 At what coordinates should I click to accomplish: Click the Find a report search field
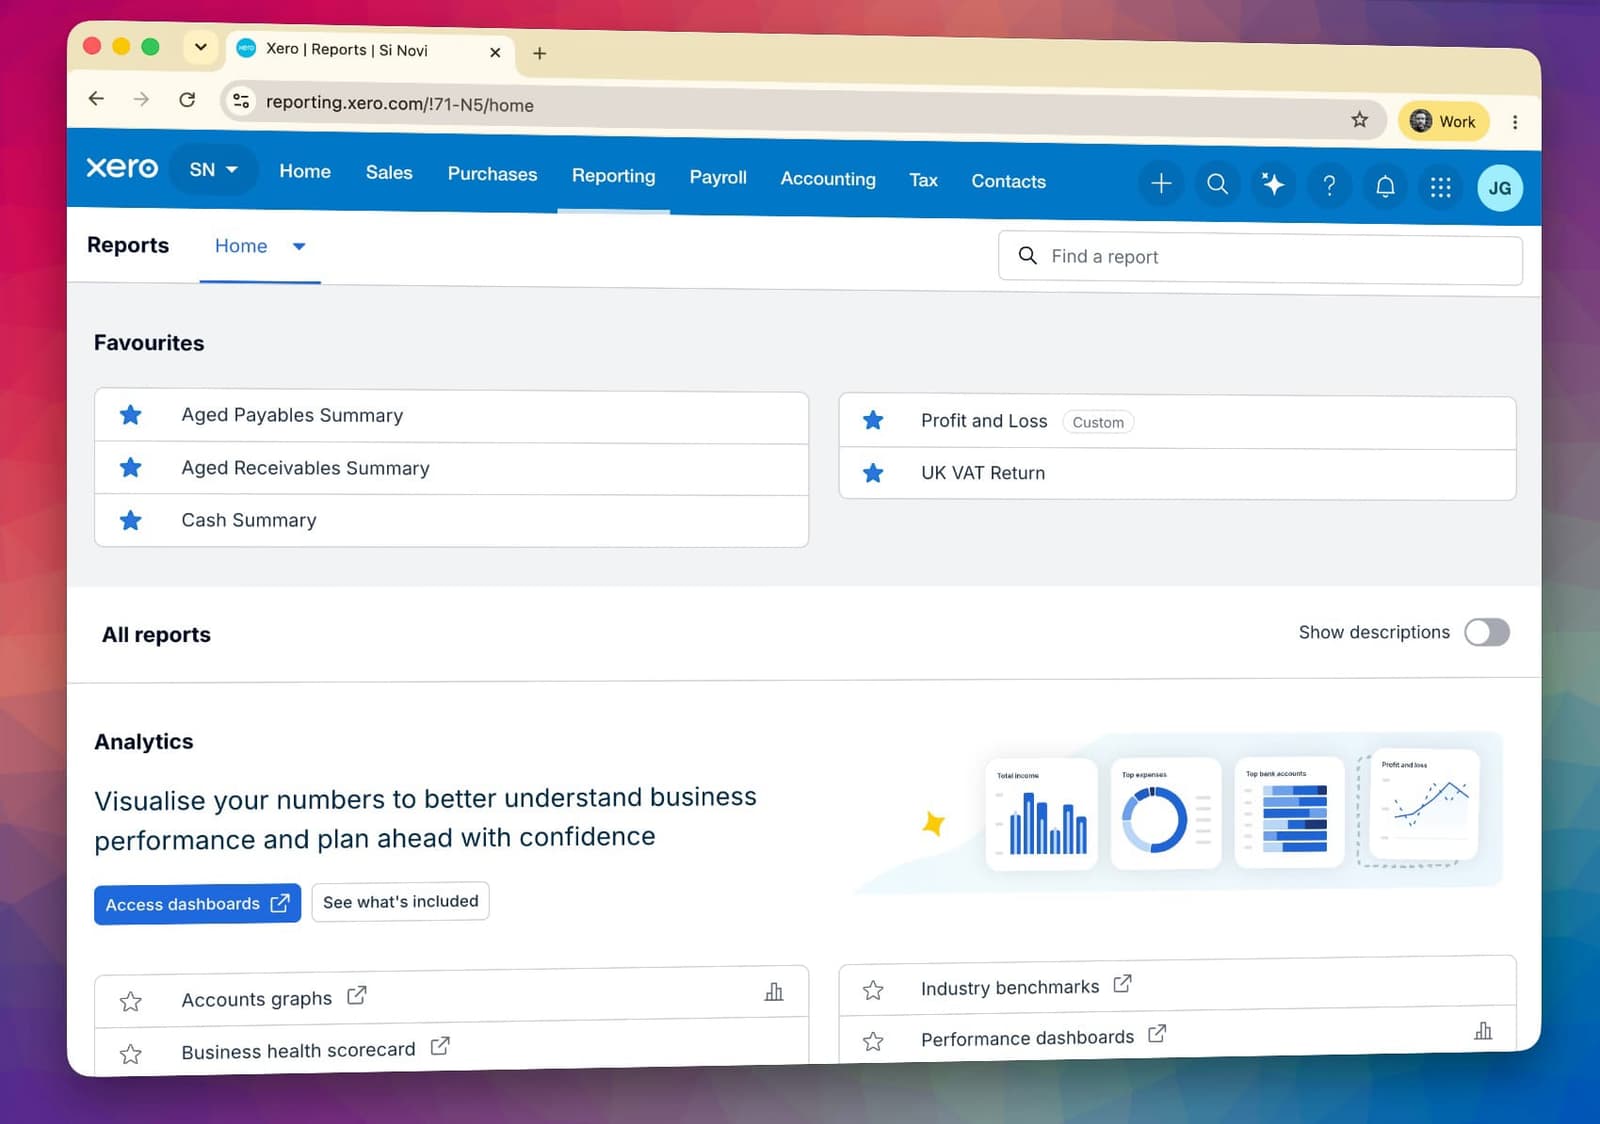coord(1260,258)
